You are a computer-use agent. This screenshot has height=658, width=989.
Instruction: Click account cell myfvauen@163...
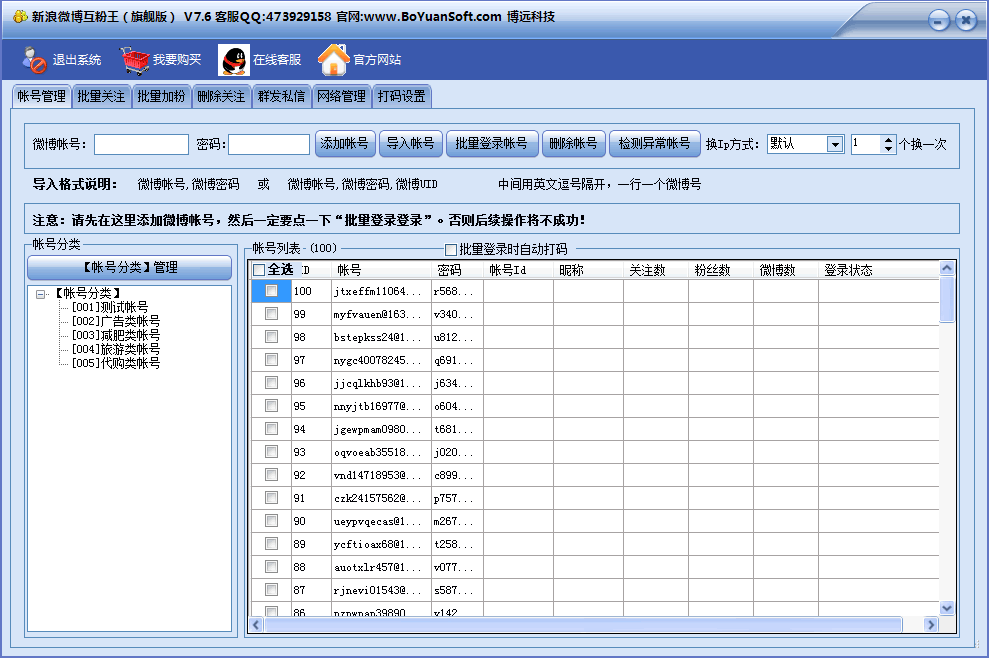click(382, 314)
